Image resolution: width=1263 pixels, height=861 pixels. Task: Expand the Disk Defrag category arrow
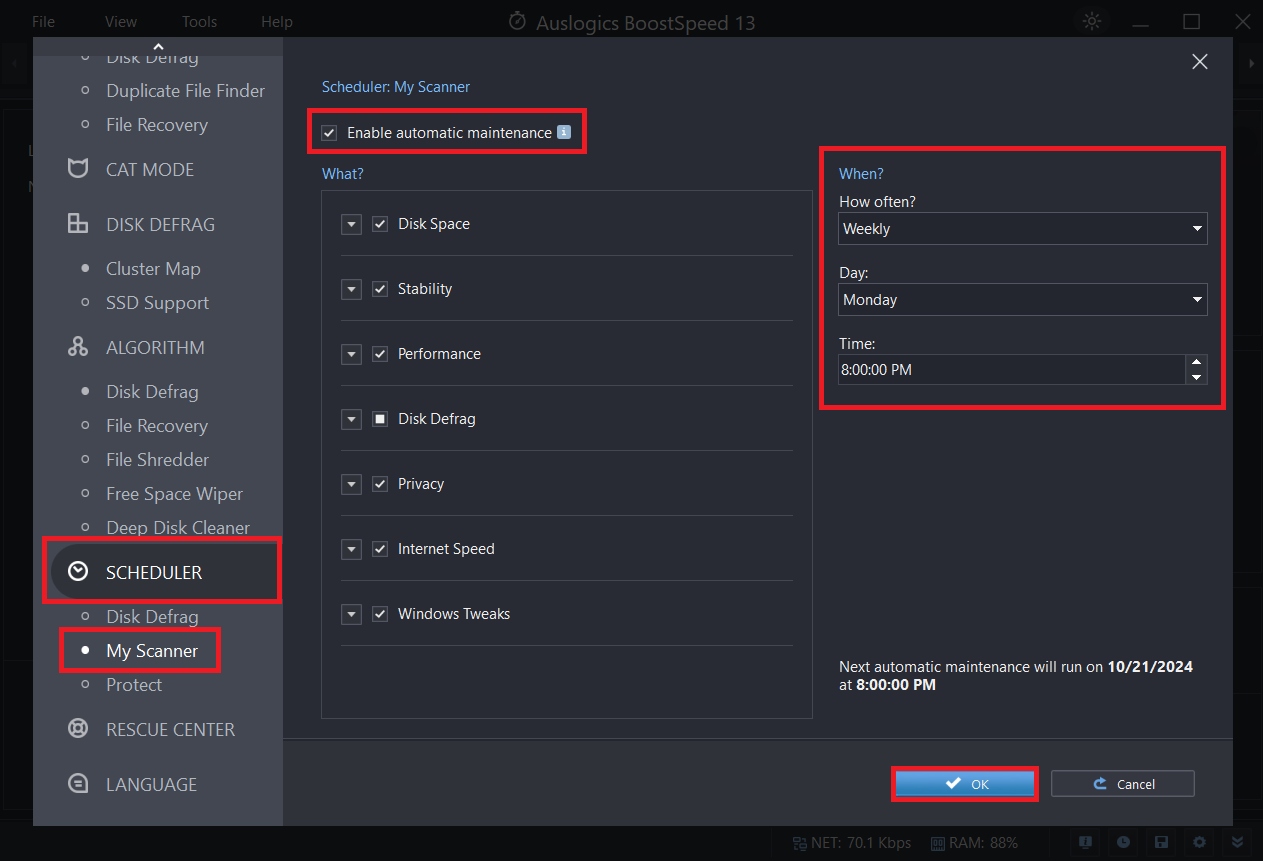351,419
